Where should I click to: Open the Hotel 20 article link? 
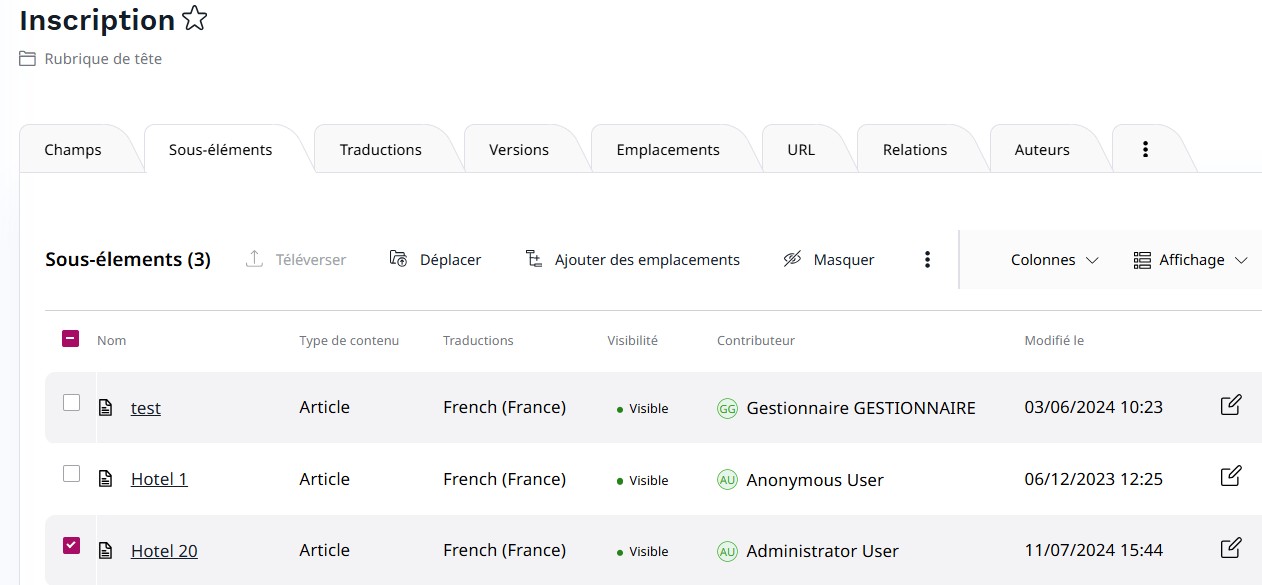164,551
